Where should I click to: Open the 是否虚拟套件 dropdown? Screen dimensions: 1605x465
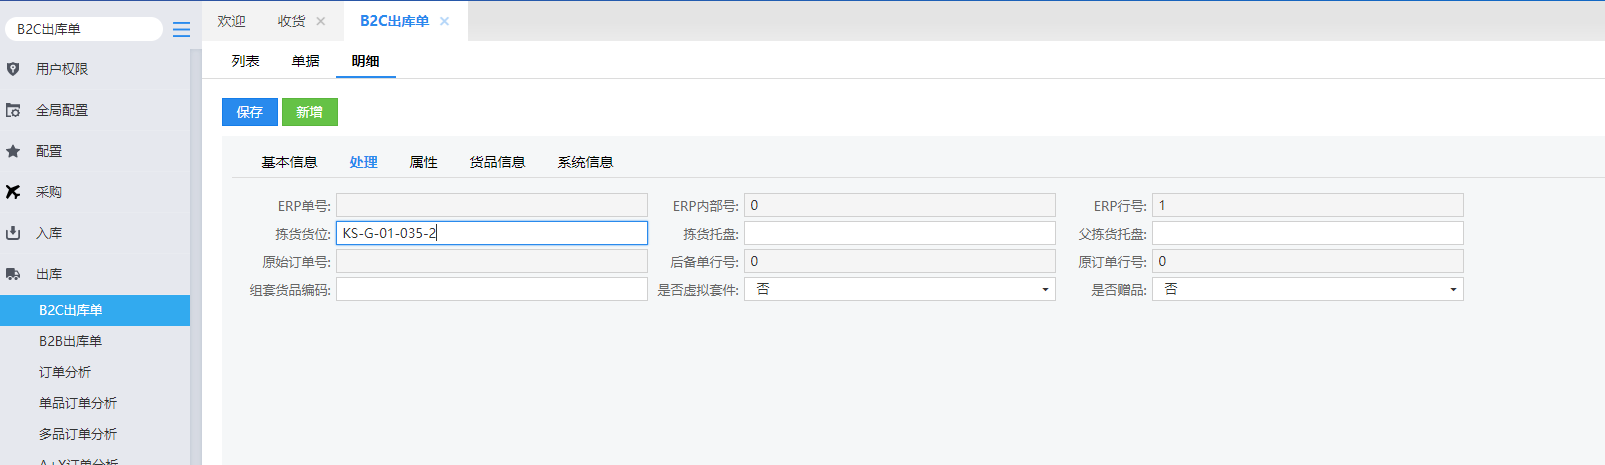coord(899,289)
